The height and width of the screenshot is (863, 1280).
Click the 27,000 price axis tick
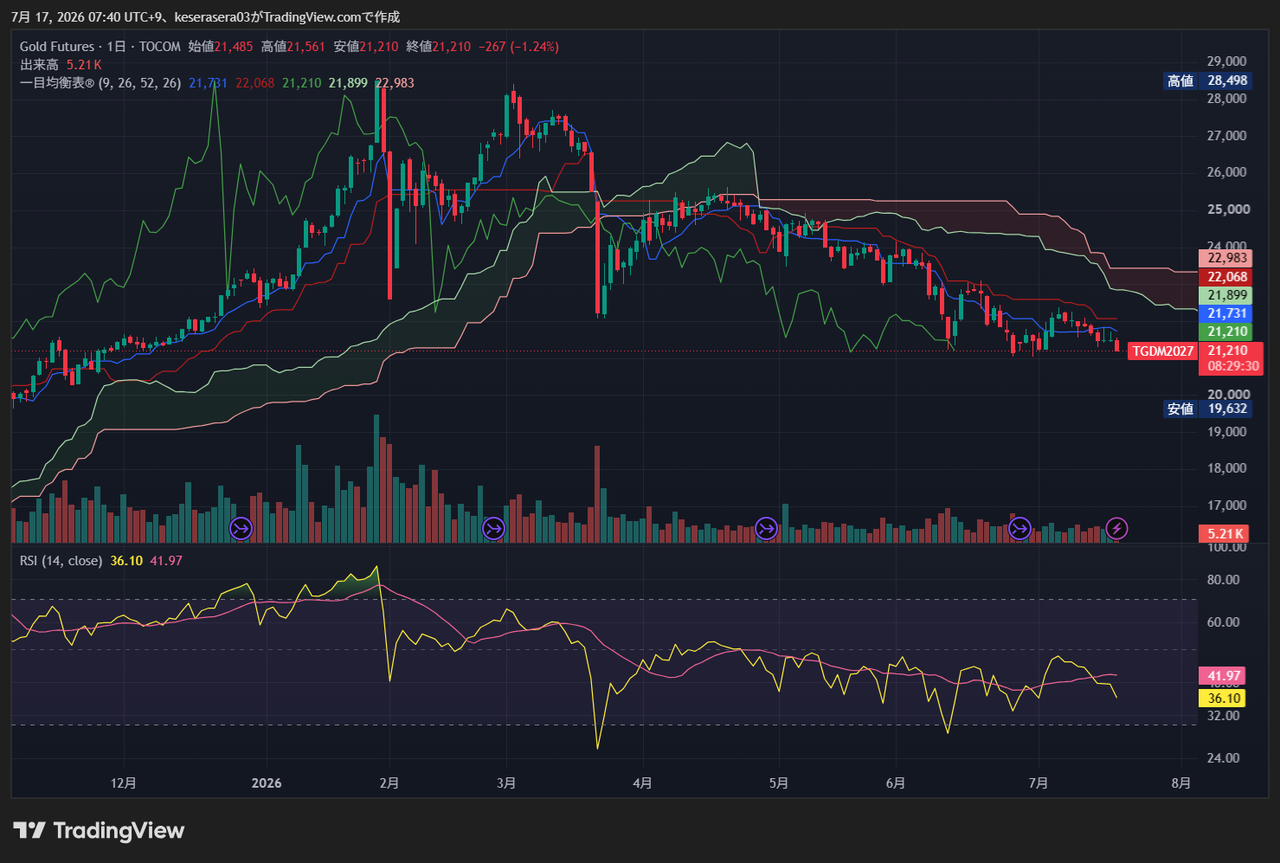click(1226, 136)
